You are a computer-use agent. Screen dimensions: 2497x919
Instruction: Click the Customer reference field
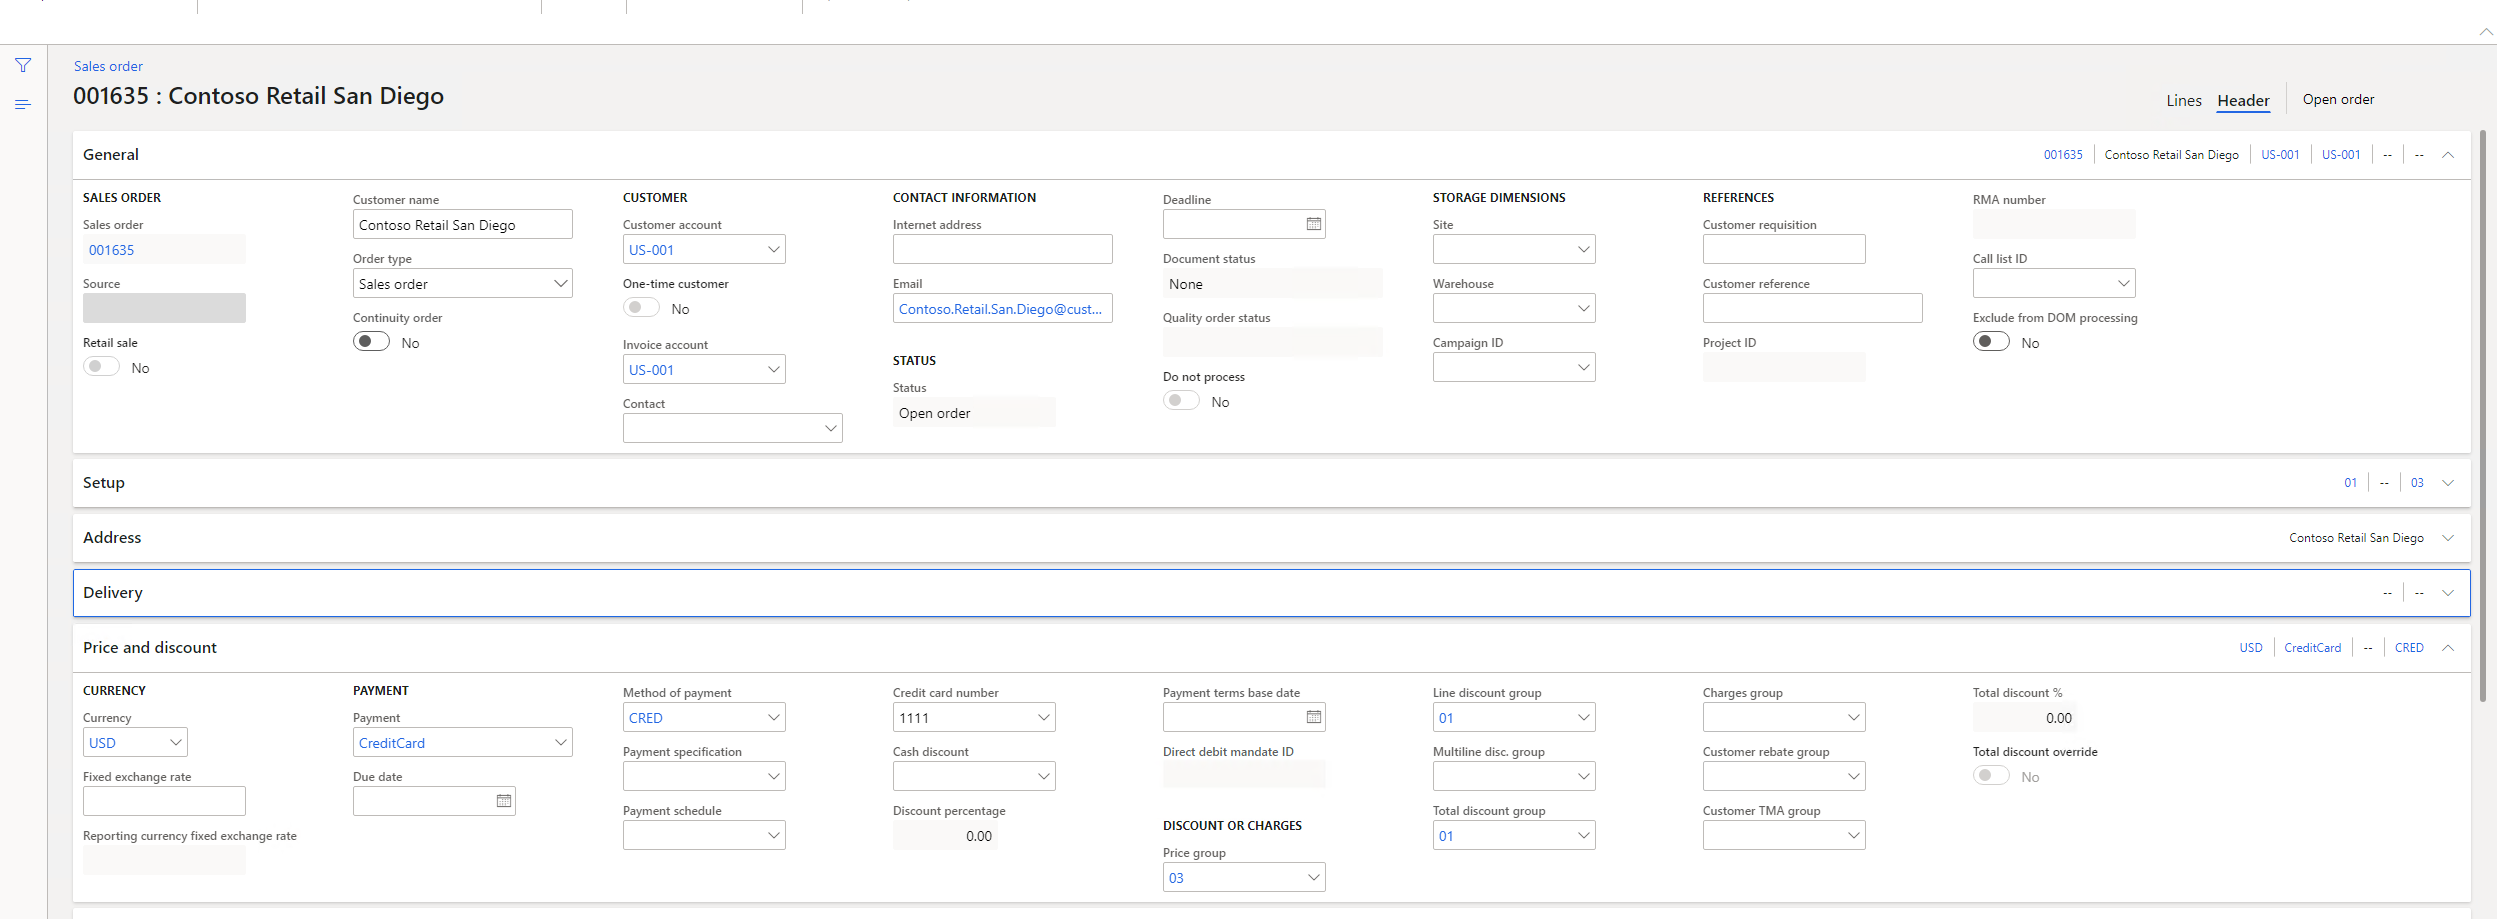click(x=1812, y=309)
